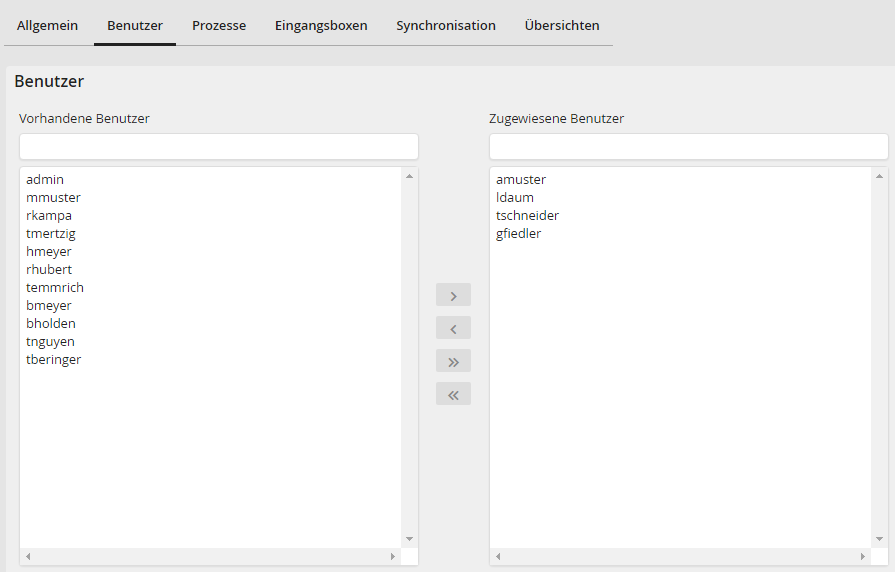Viewport: 895px width, 572px height.
Task: Switch to the Prozesse tab
Action: 219,25
